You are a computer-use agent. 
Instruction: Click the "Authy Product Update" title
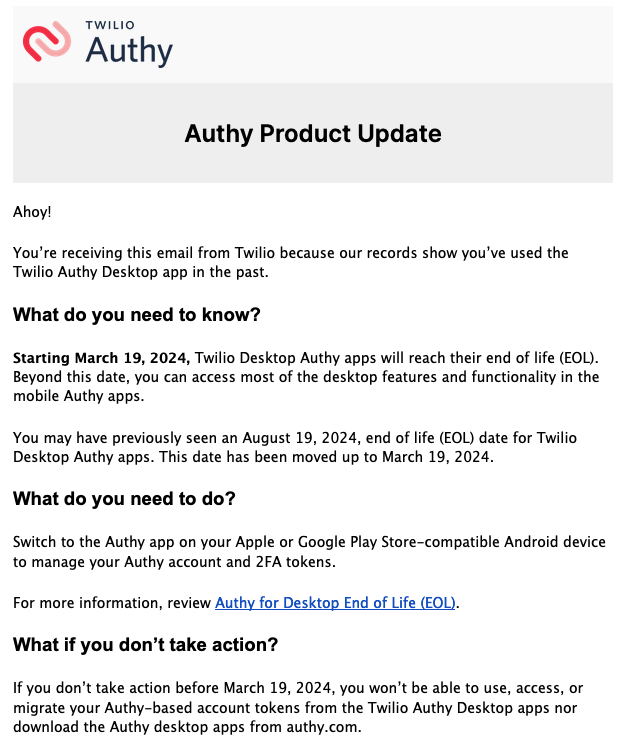tap(312, 133)
